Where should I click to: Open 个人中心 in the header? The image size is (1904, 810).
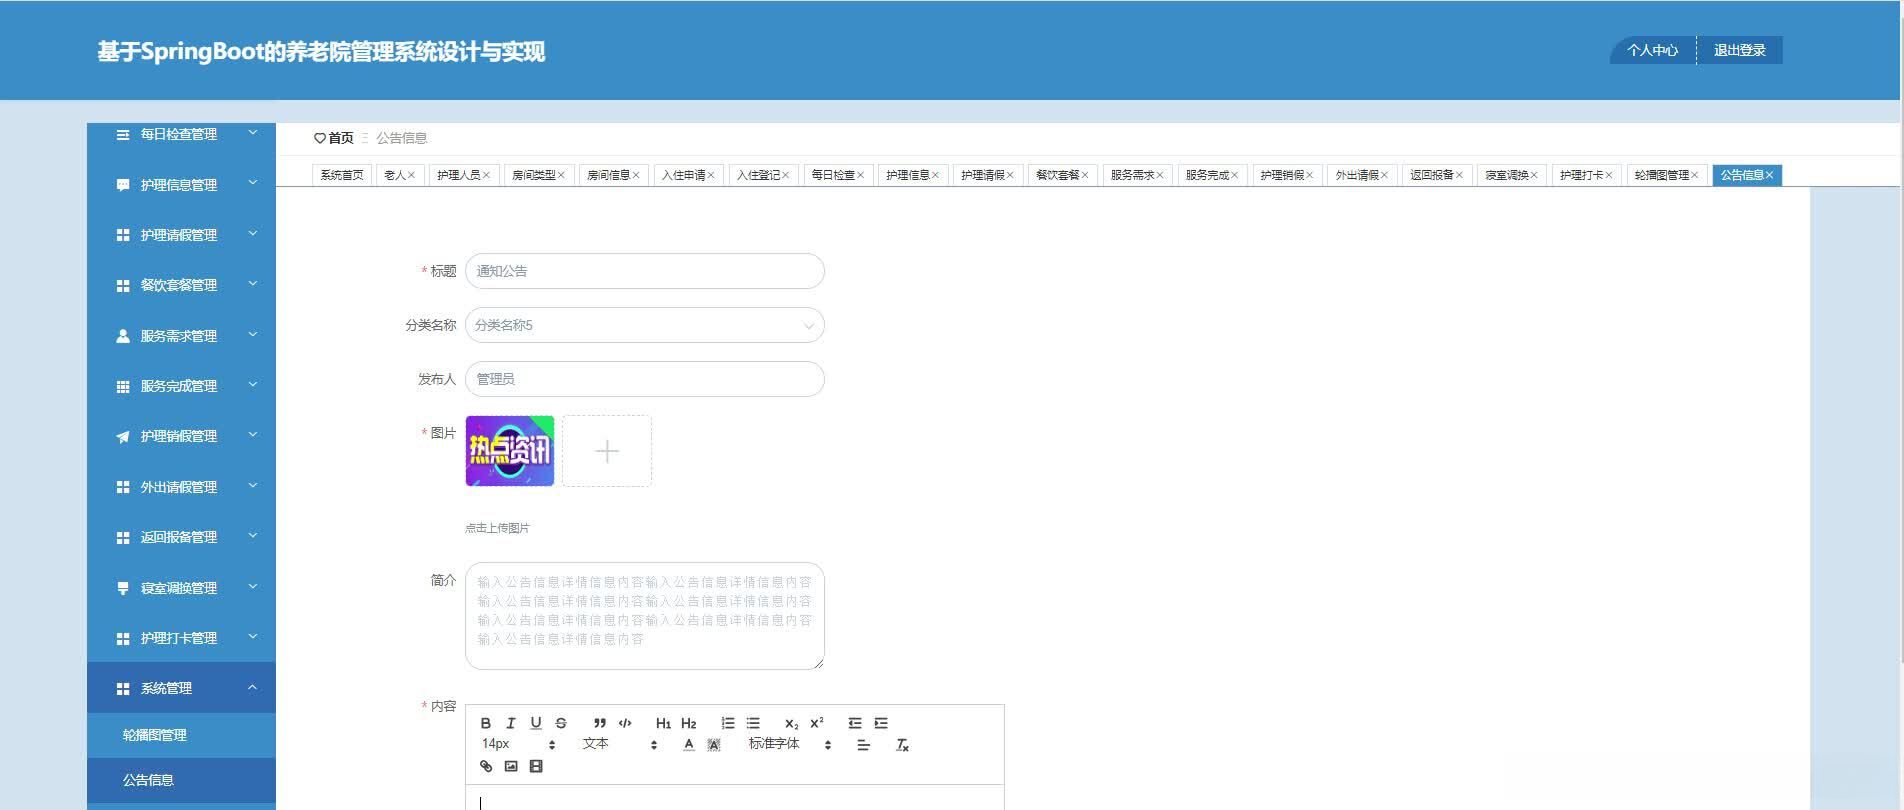pyautogui.click(x=1652, y=50)
